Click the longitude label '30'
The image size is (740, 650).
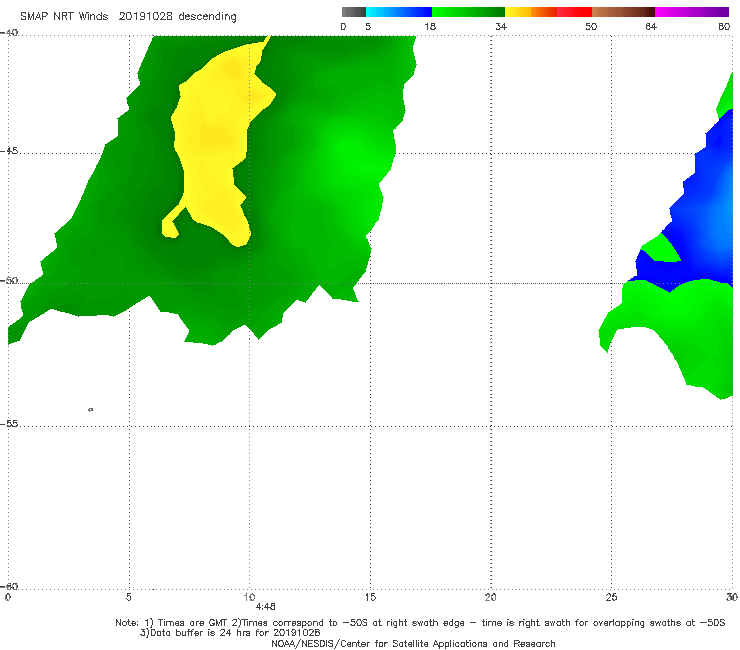pos(732,597)
